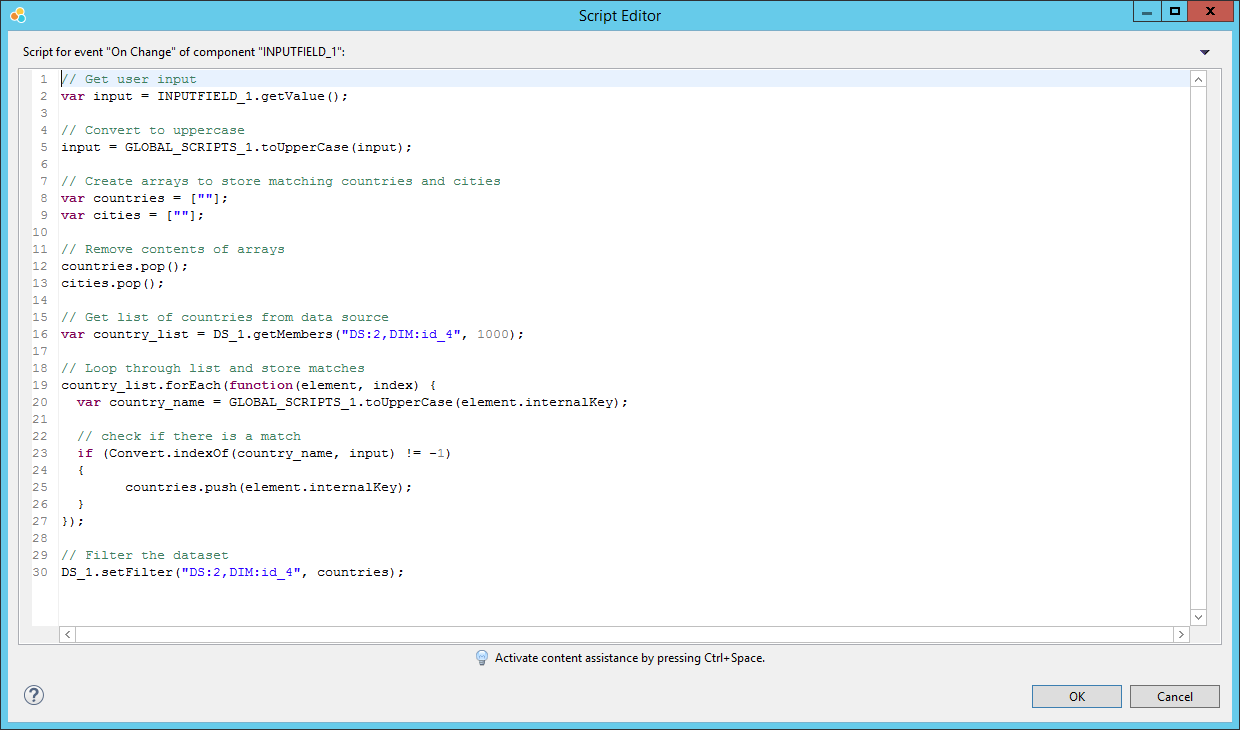Click comment '// Create arrays to store matching countries and cities'
This screenshot has height=730, width=1240.
[x=281, y=181]
